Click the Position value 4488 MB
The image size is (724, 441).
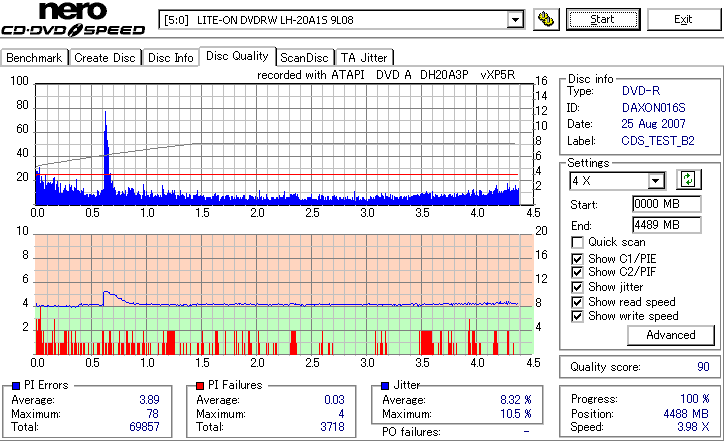coord(686,413)
